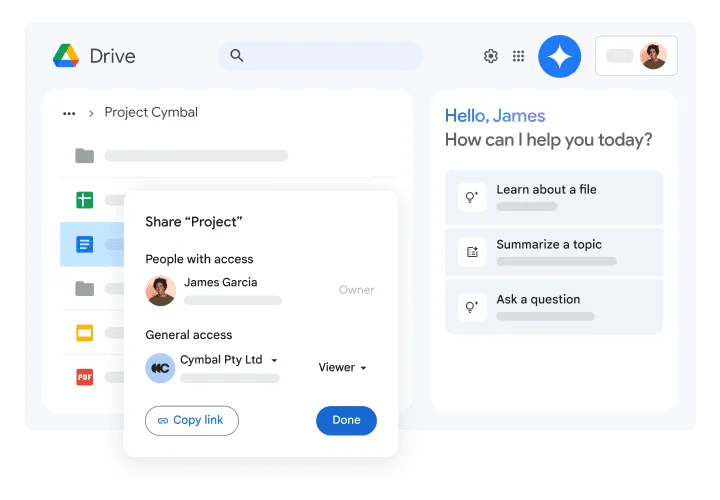Image resolution: width=720 pixels, height=500 pixels.
Task: Click the lightbulb icon for Ask a question
Action: point(472,307)
